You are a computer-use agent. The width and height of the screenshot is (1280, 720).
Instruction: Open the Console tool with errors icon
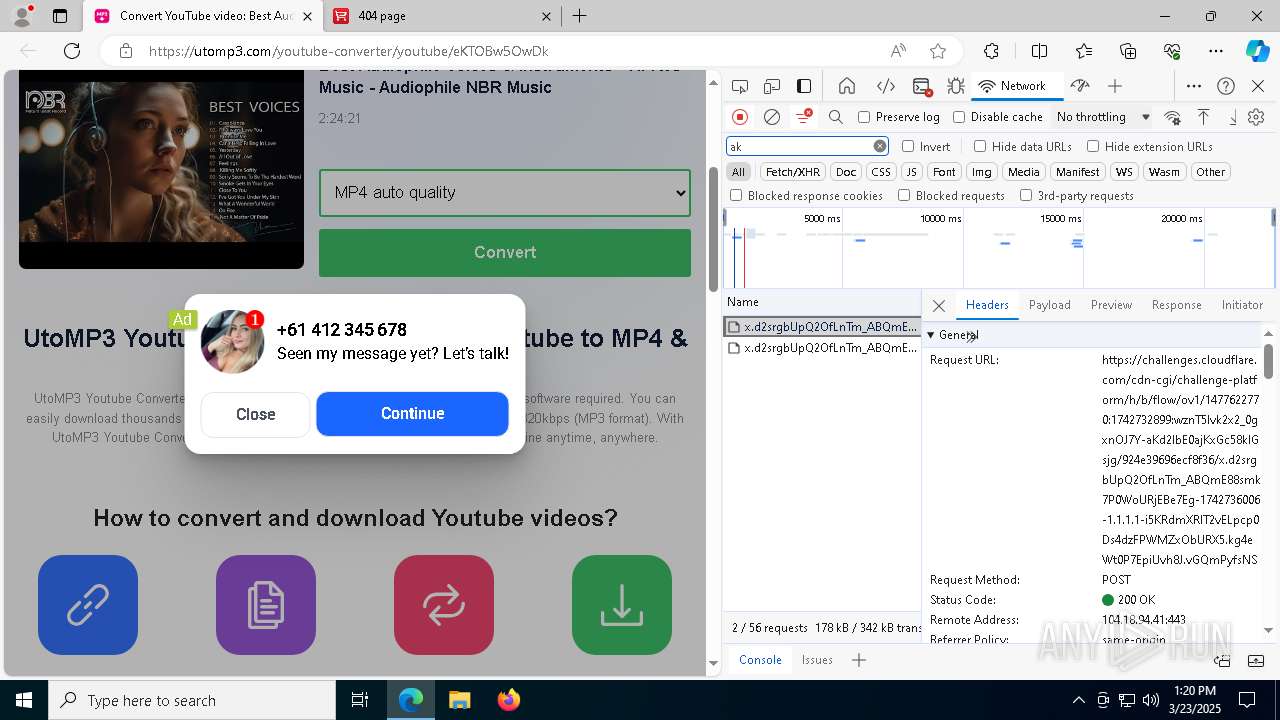click(x=922, y=86)
